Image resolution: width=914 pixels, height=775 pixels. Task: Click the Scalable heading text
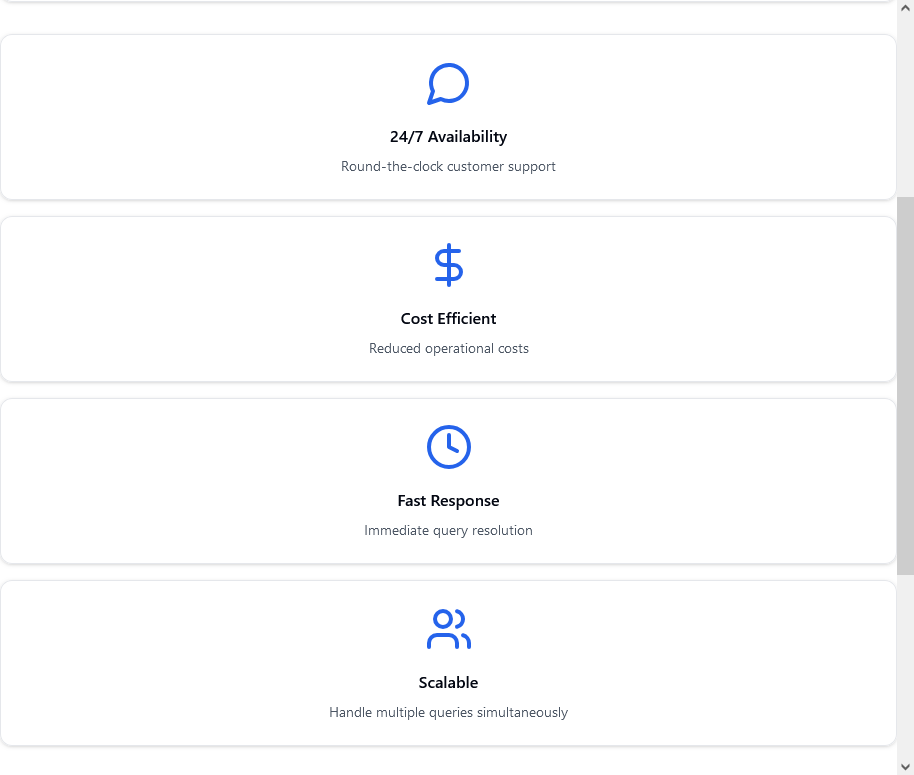point(448,682)
